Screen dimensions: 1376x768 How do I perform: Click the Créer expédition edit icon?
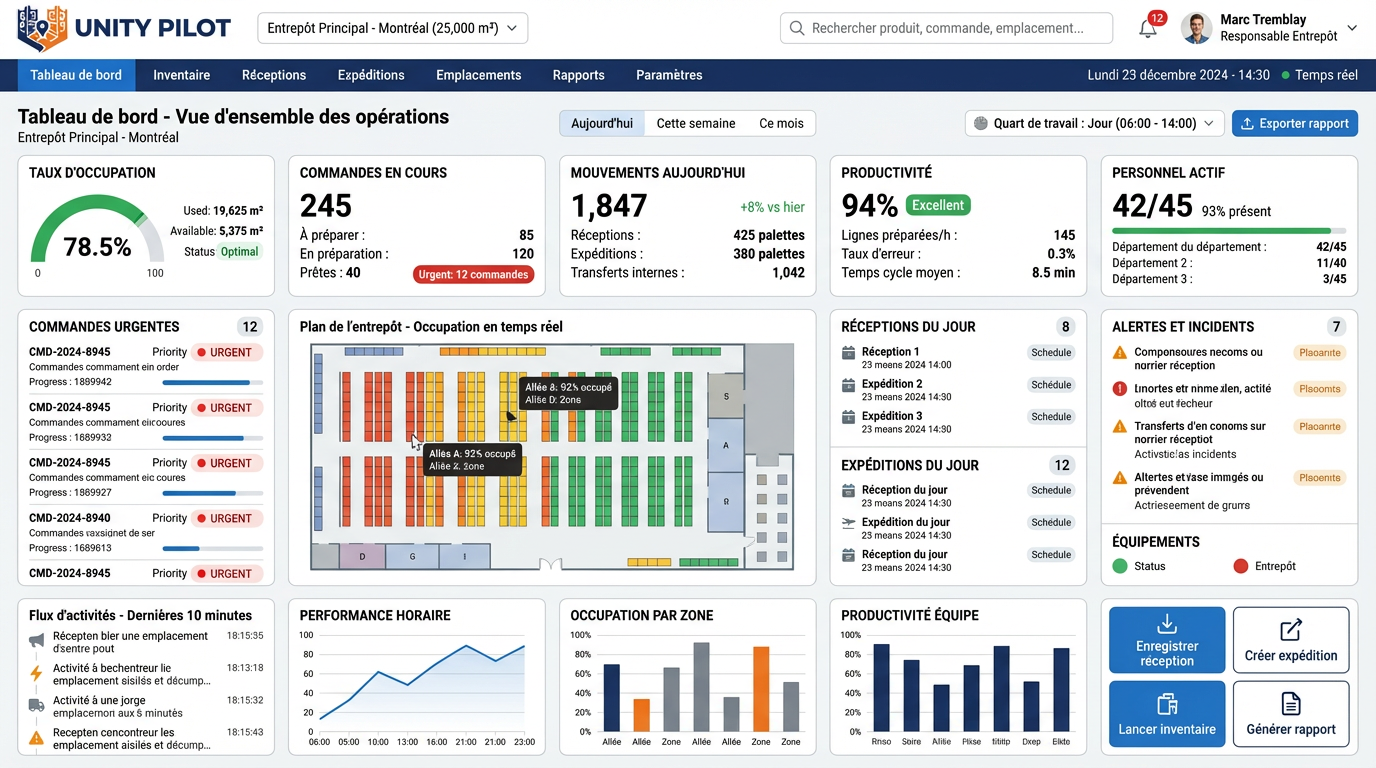(1290, 630)
